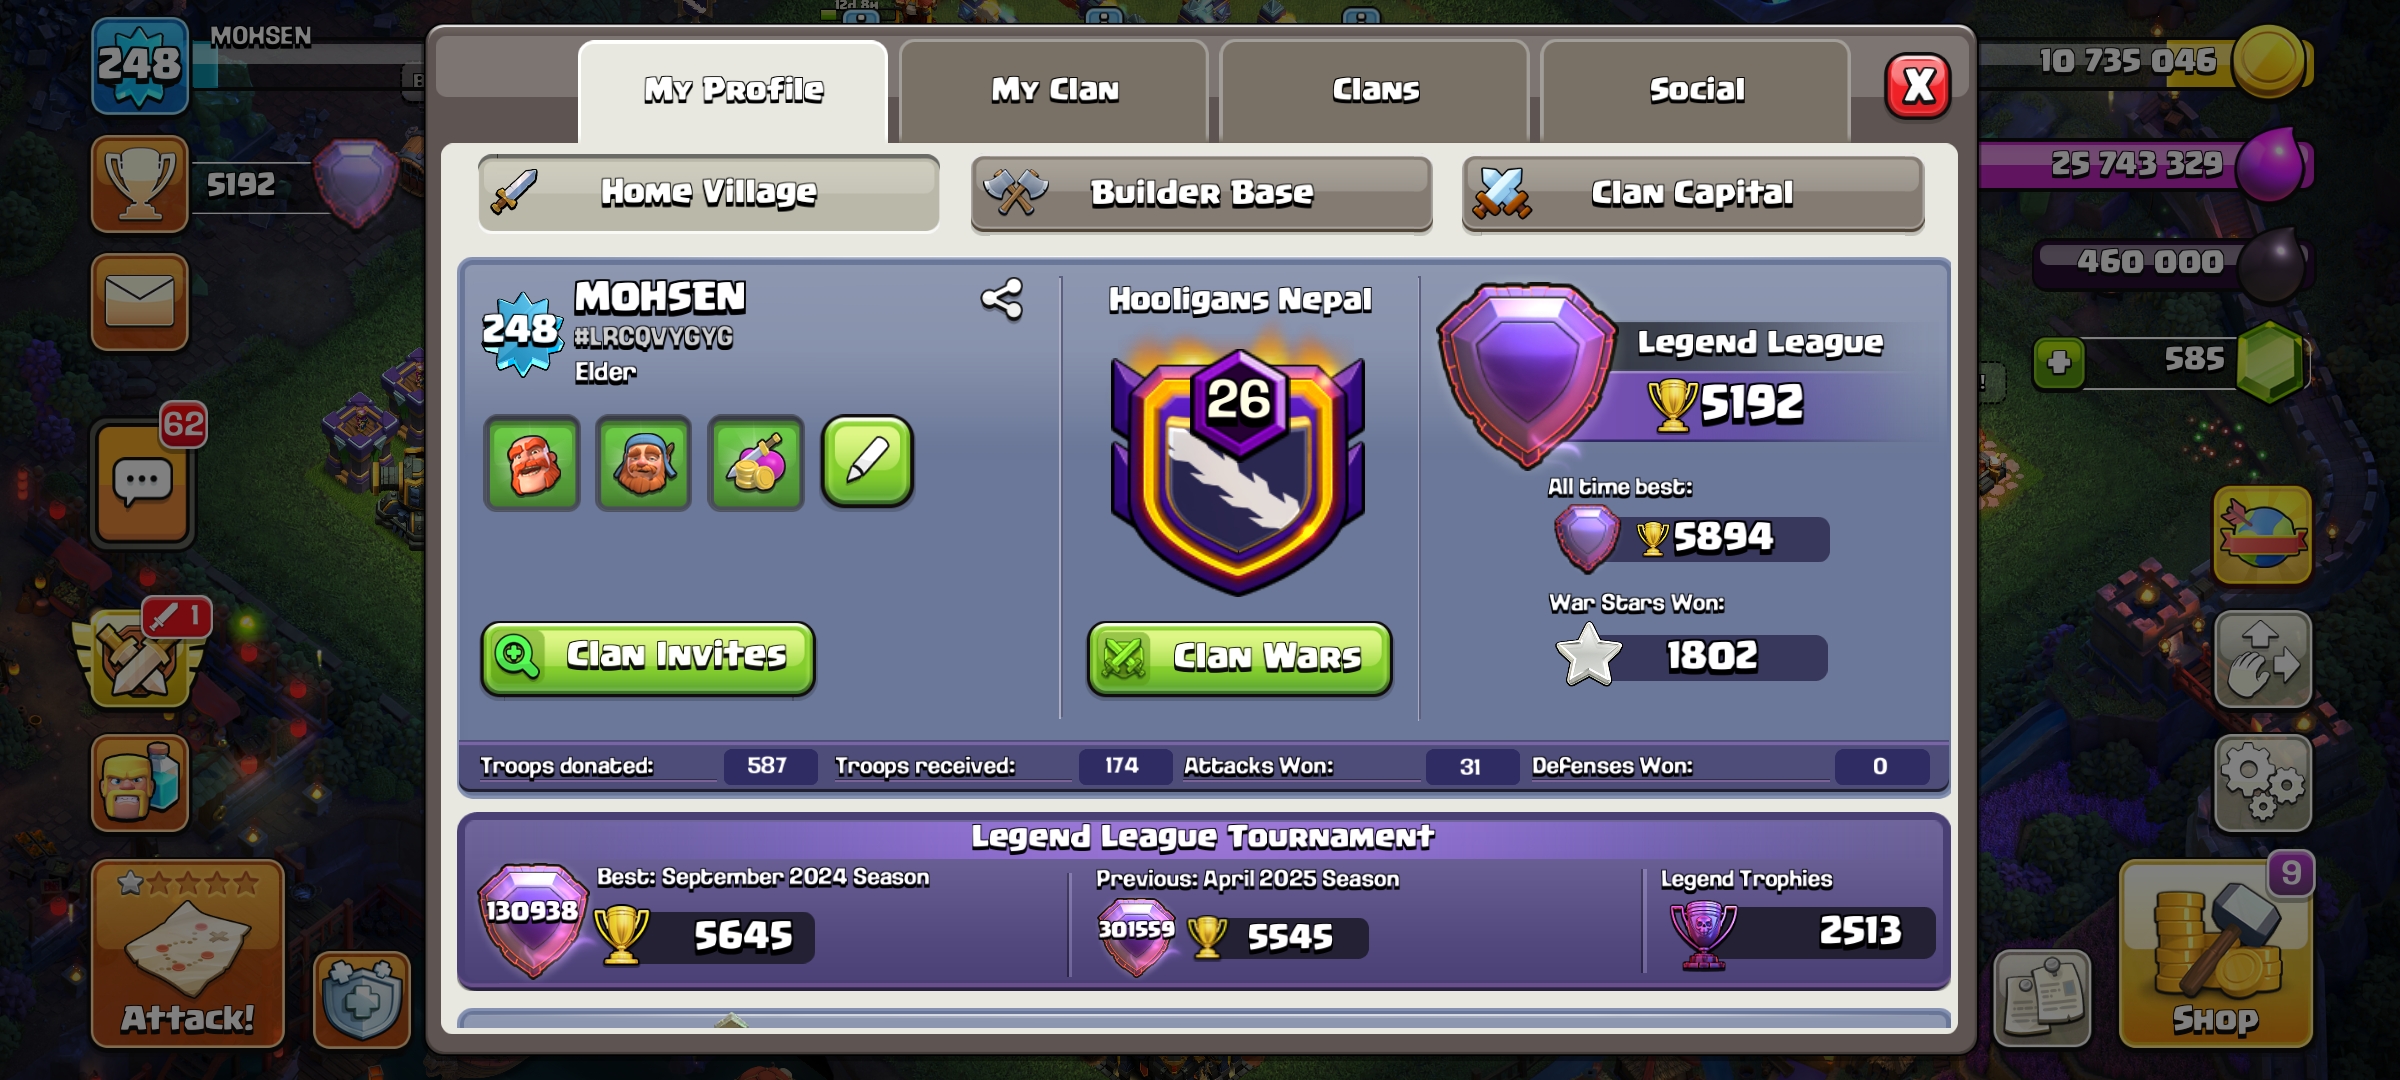This screenshot has height=1080, width=2400.
Task: Open the trophy league ranking icon
Action: (x=140, y=185)
